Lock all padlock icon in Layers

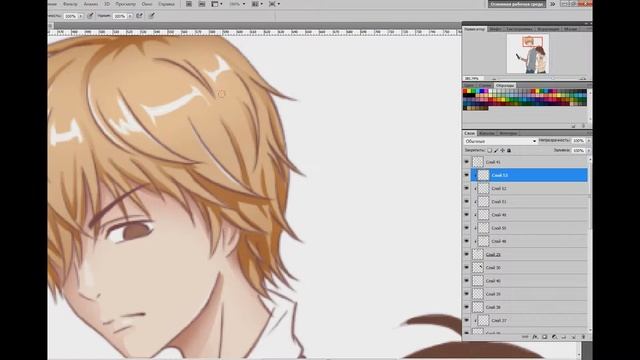509,151
